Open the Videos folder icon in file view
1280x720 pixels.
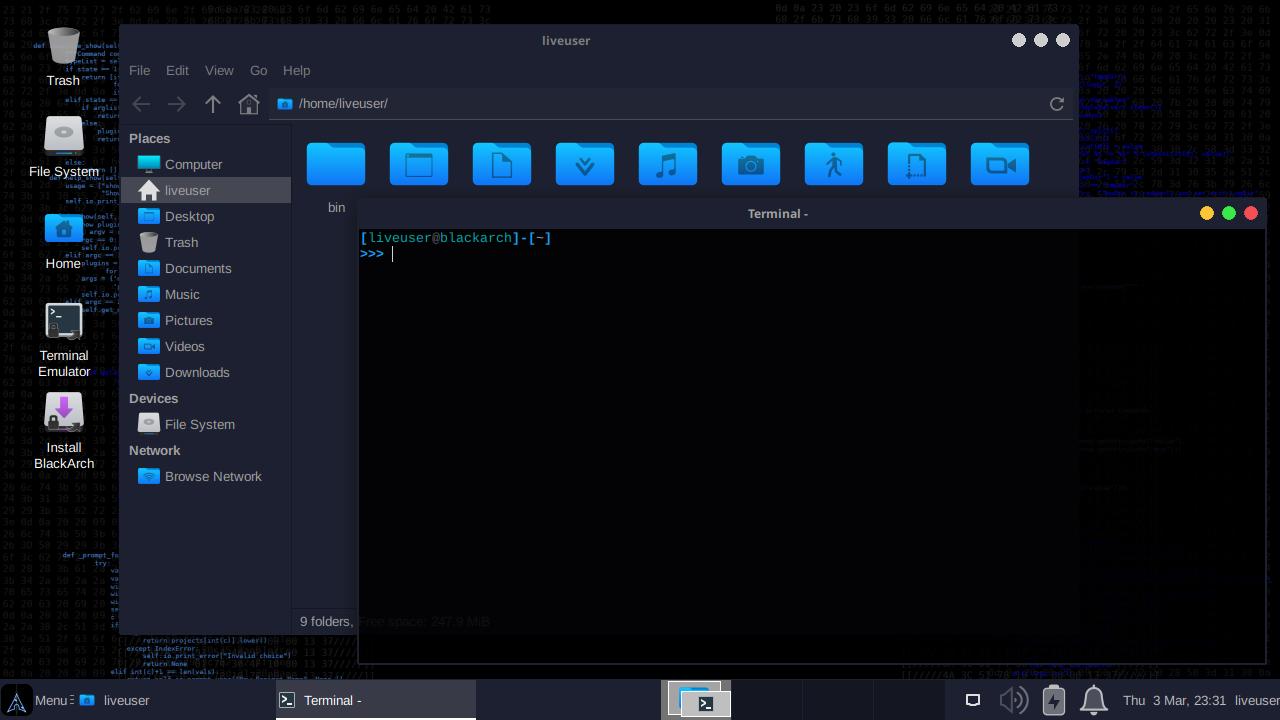(x=1000, y=164)
